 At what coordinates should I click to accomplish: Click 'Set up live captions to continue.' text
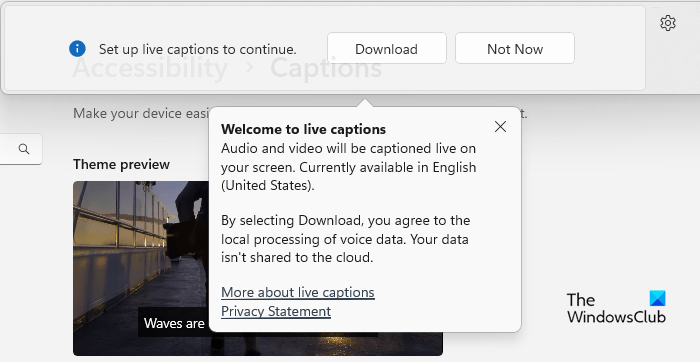tap(198, 49)
